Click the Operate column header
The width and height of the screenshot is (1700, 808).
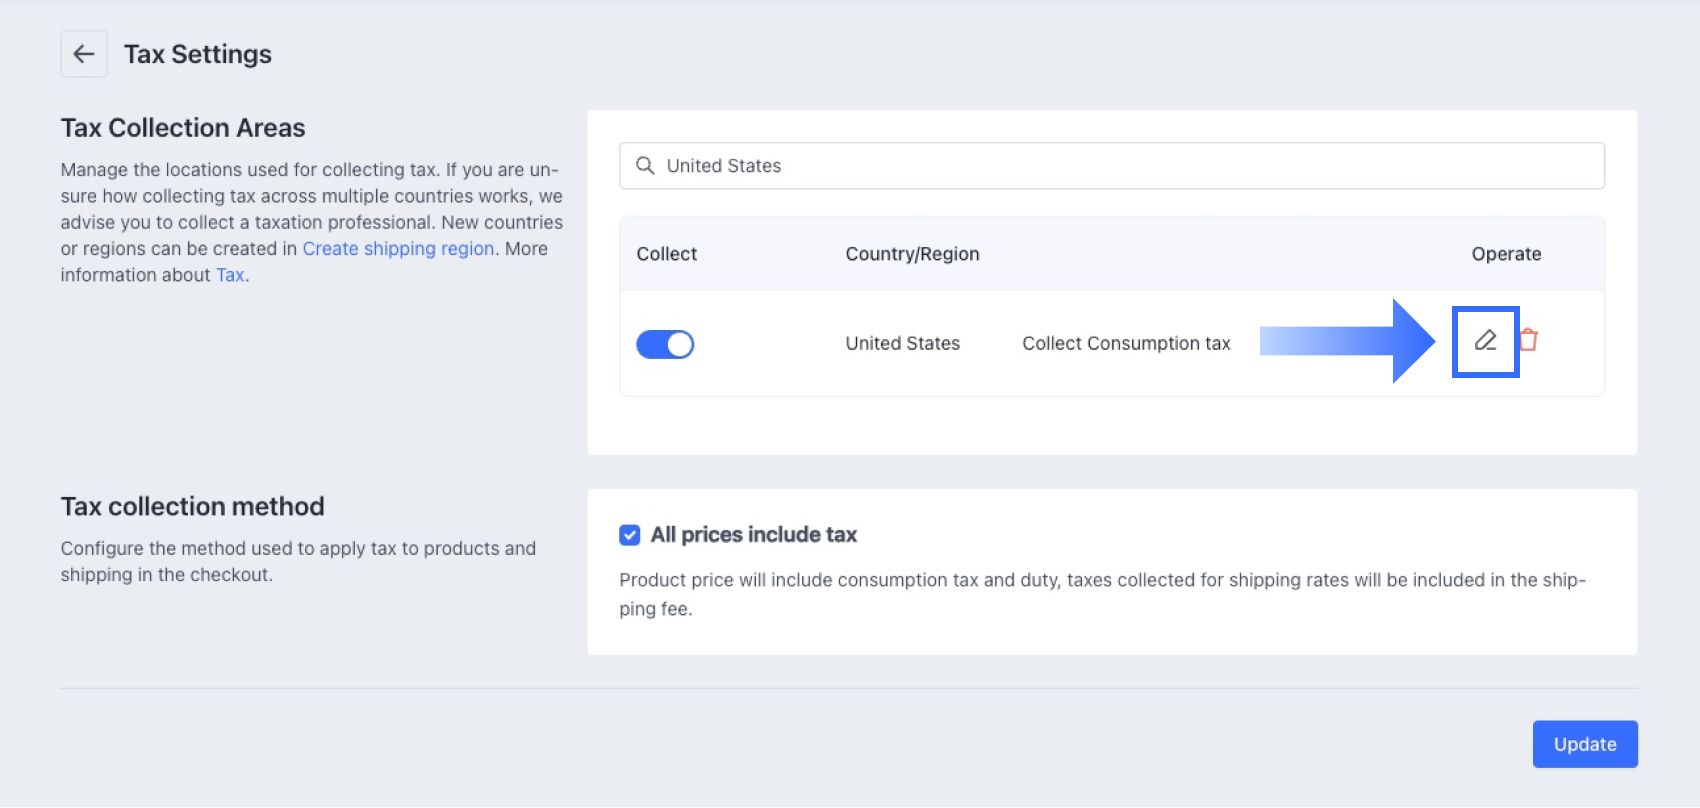pos(1506,254)
